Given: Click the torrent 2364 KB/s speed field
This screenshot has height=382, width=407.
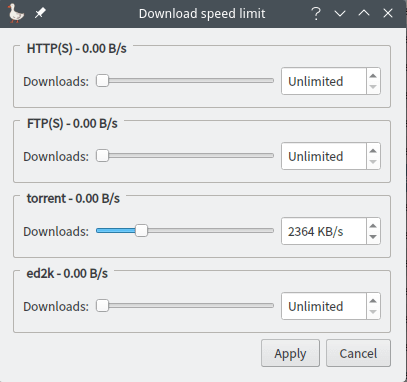Looking at the screenshot, I should click(x=324, y=231).
